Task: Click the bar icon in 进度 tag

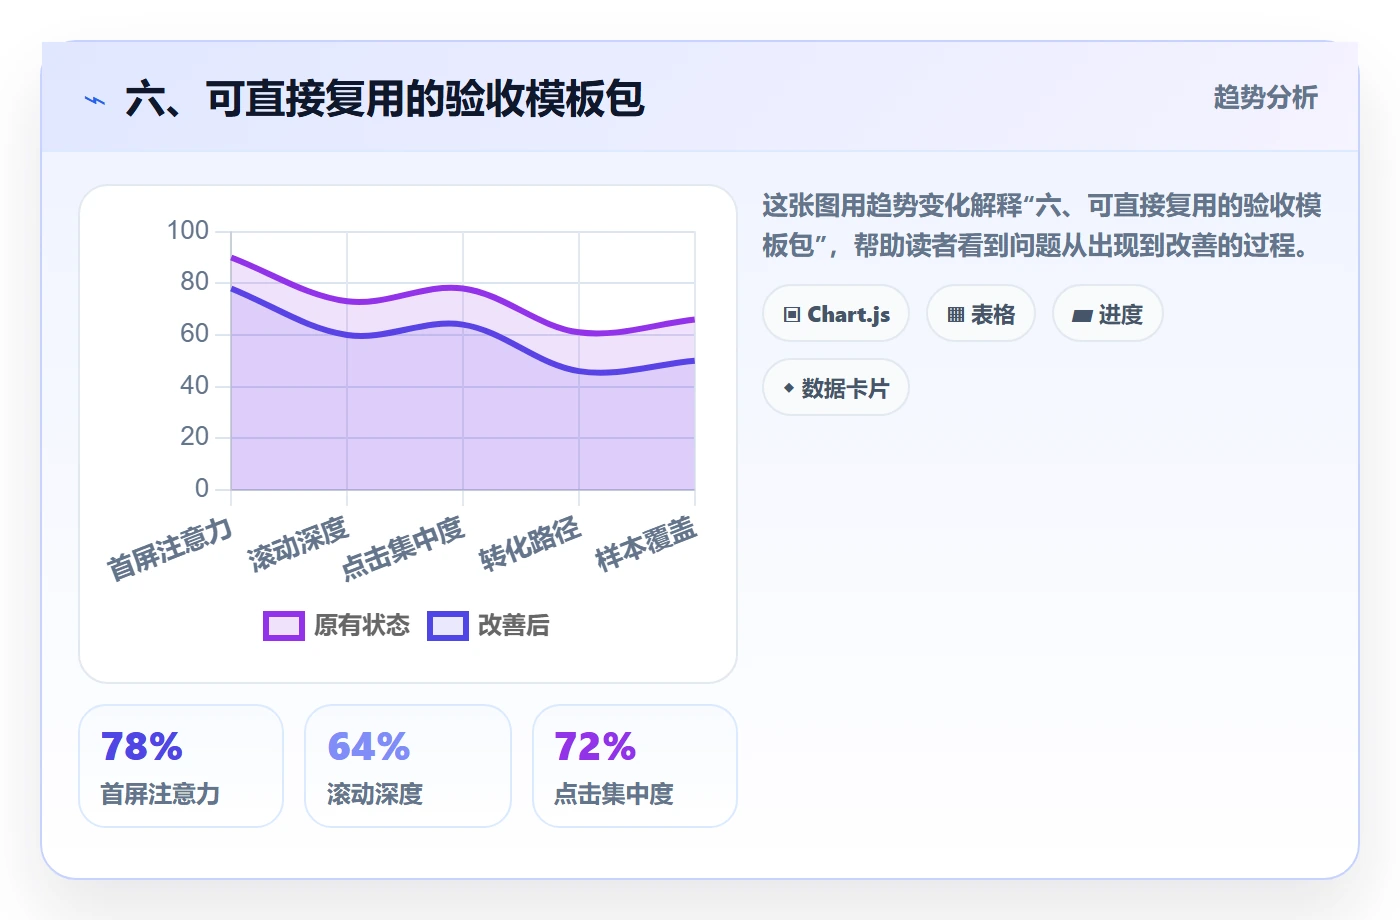Action: (x=1082, y=316)
